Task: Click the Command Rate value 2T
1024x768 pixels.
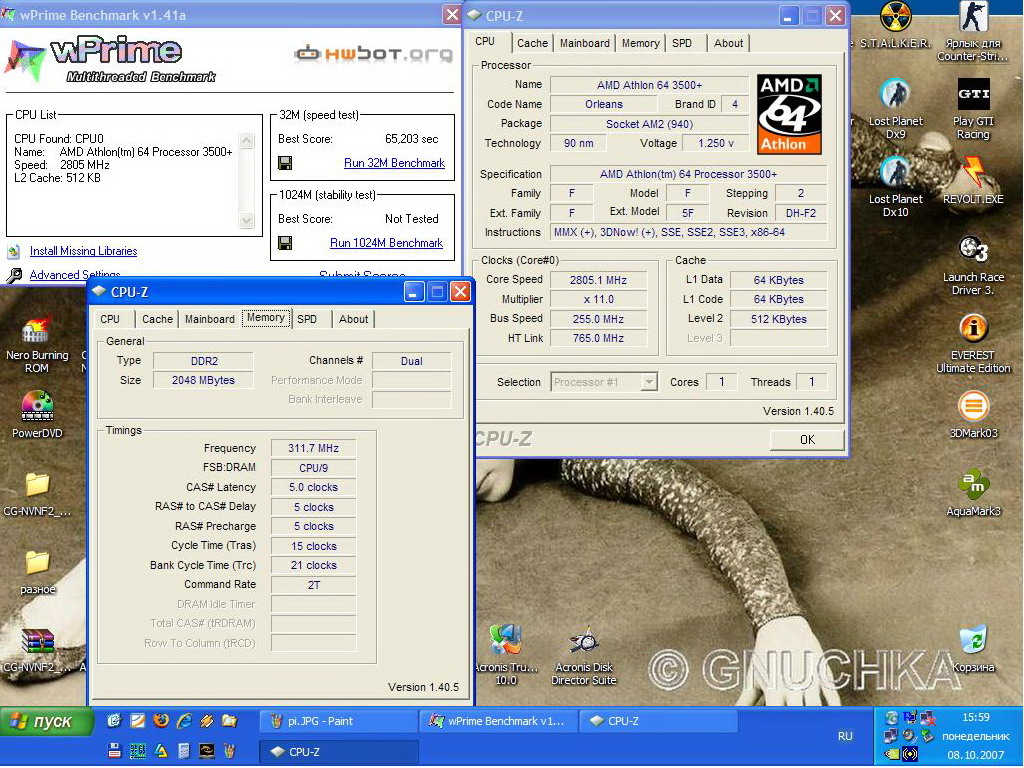Action: tap(313, 584)
